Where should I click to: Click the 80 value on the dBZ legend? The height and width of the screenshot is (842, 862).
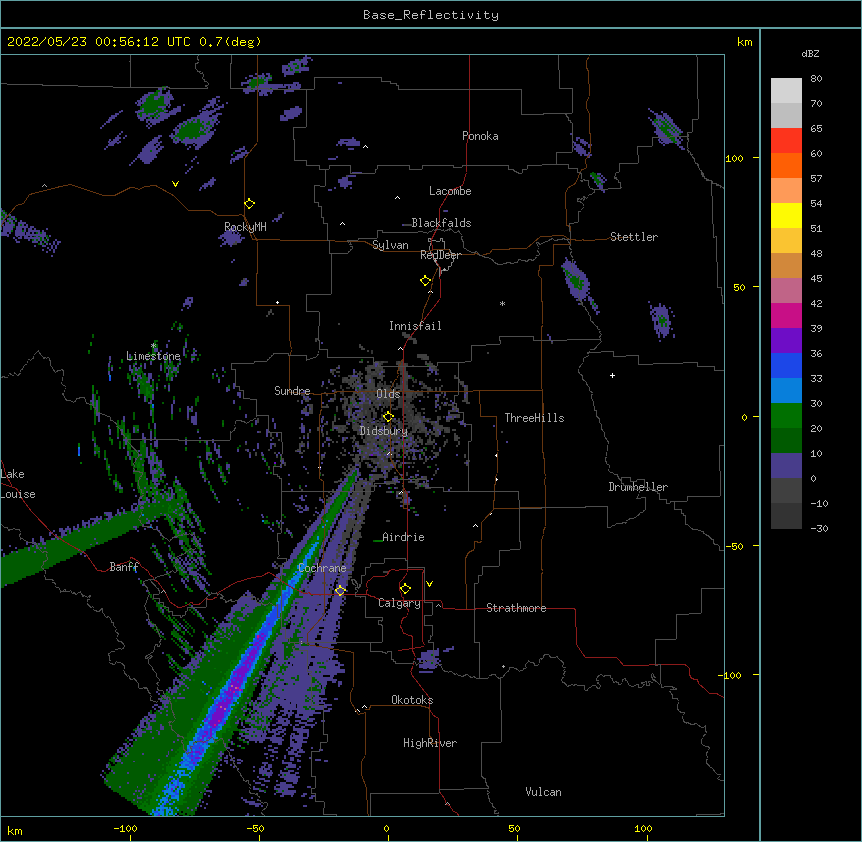coord(816,79)
